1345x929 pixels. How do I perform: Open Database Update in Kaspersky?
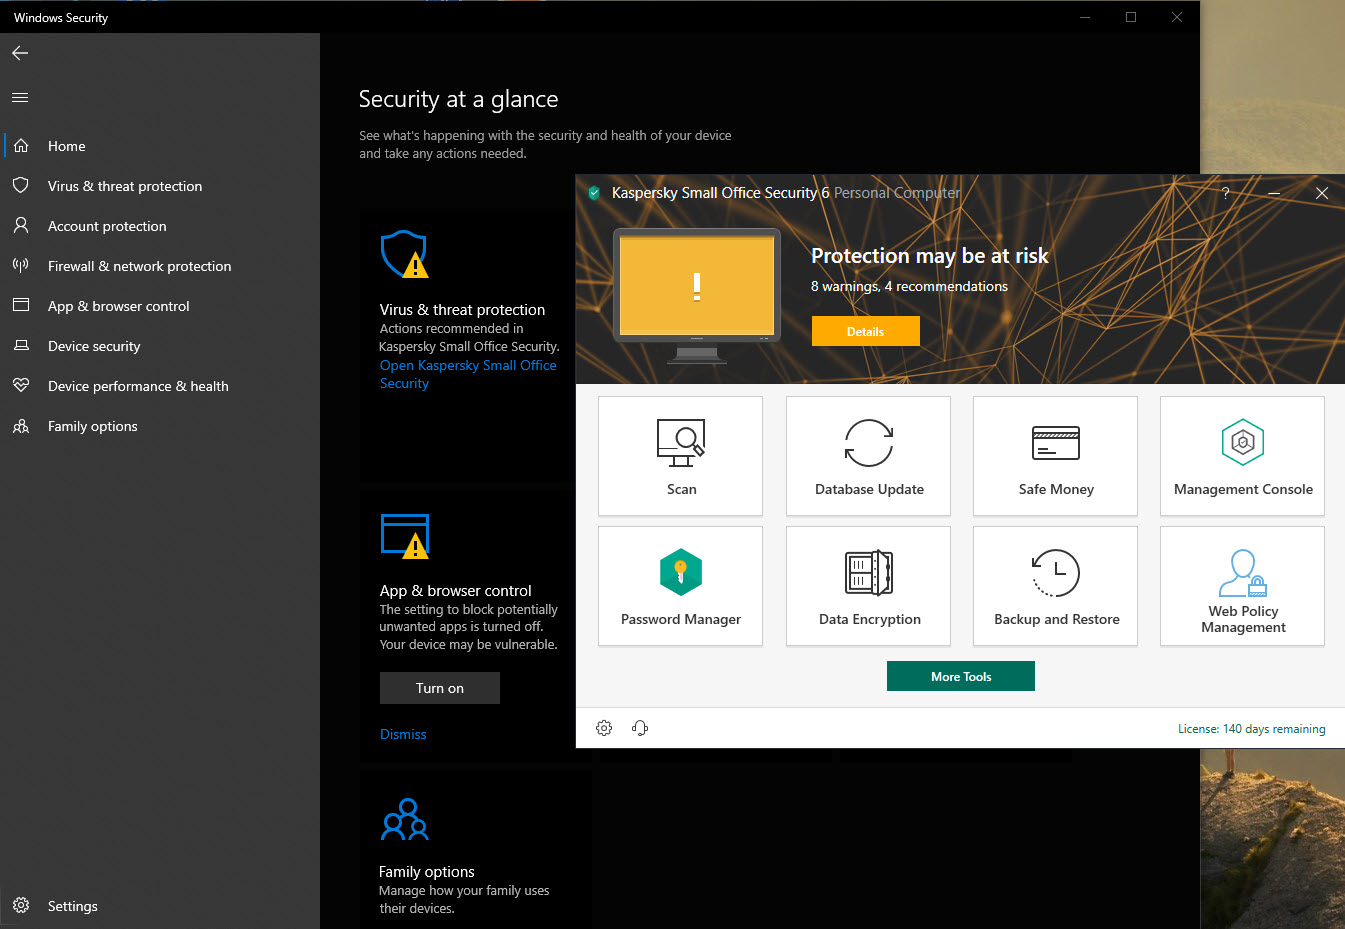point(868,456)
